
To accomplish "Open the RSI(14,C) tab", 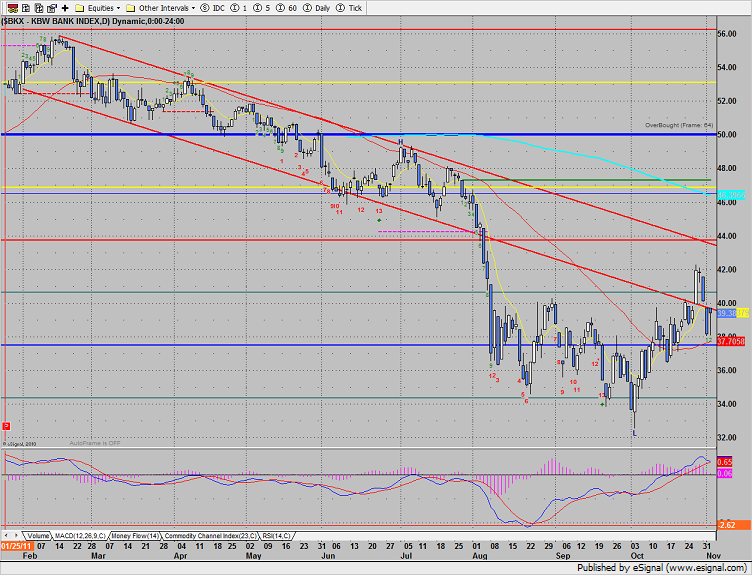I will click(277, 536).
